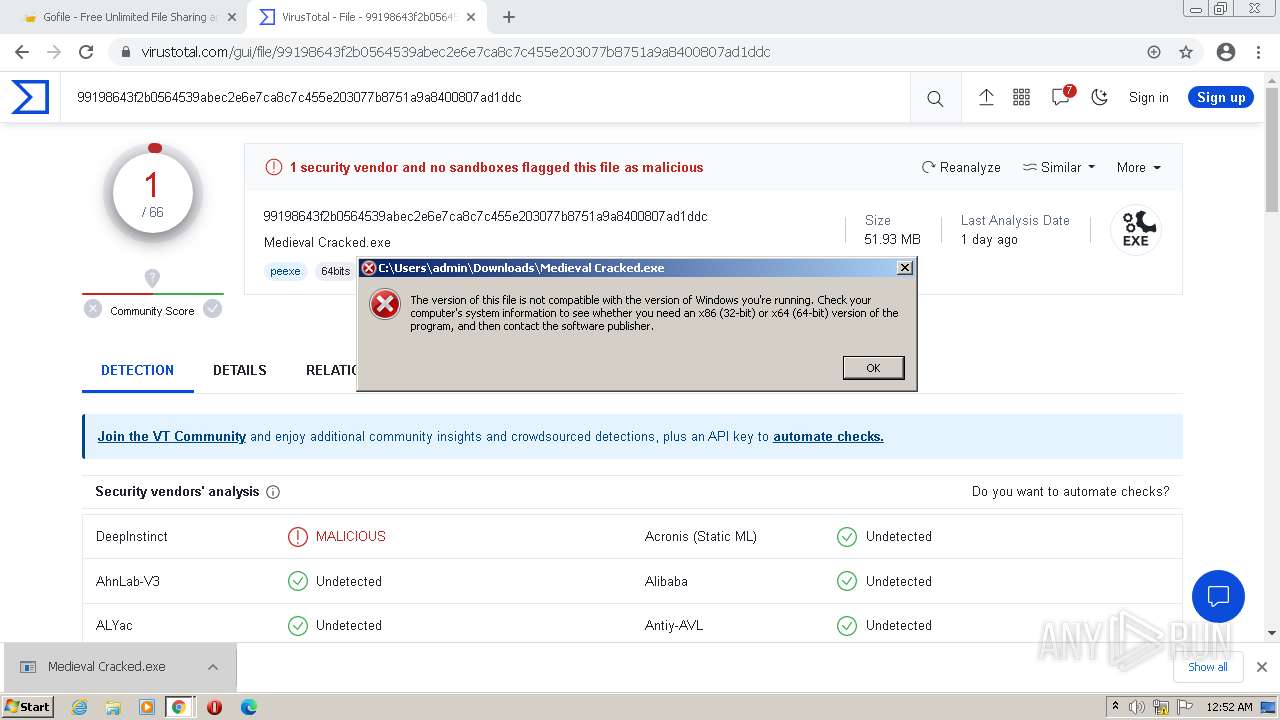Open the apps grid icon
Image resolution: width=1280 pixels, height=720 pixels.
[x=1021, y=97]
